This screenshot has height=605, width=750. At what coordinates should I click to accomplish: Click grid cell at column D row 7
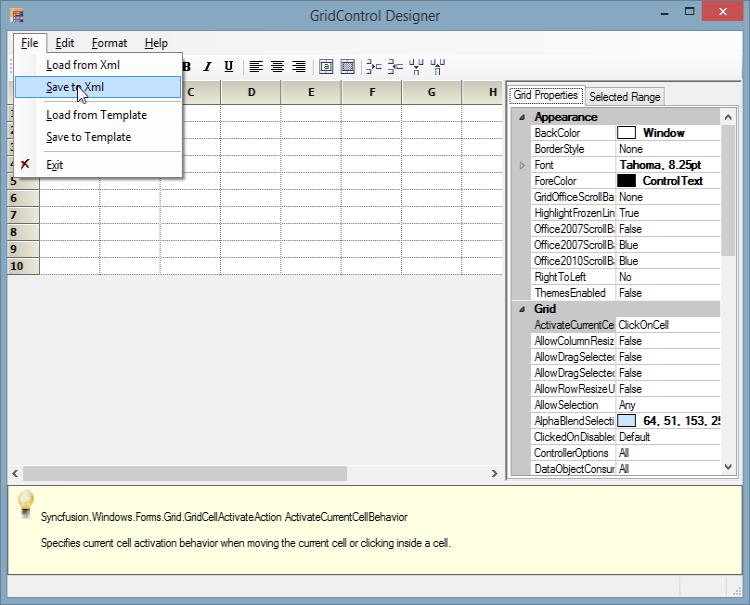[251, 215]
